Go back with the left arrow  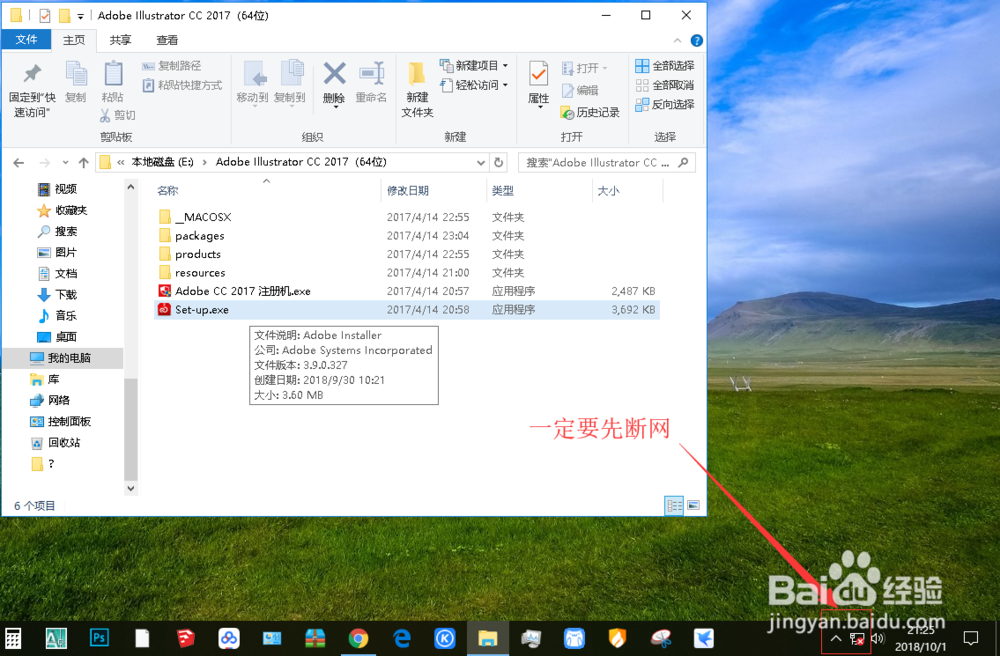click(x=18, y=163)
